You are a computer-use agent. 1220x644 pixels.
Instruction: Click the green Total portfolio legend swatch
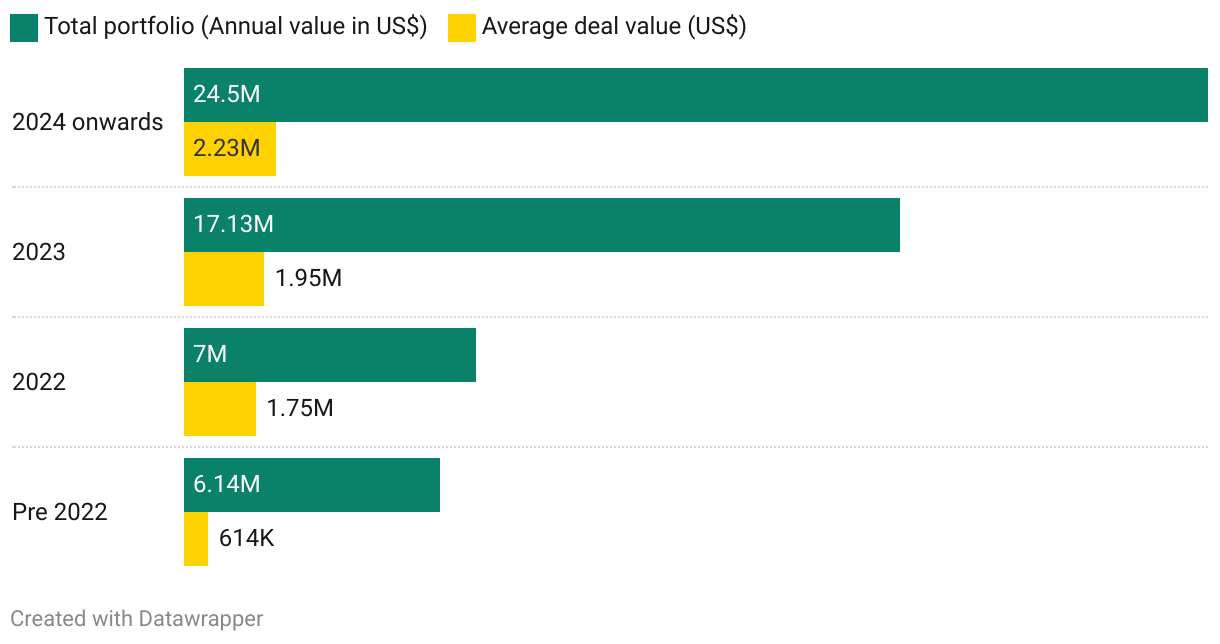pyautogui.click(x=24, y=28)
